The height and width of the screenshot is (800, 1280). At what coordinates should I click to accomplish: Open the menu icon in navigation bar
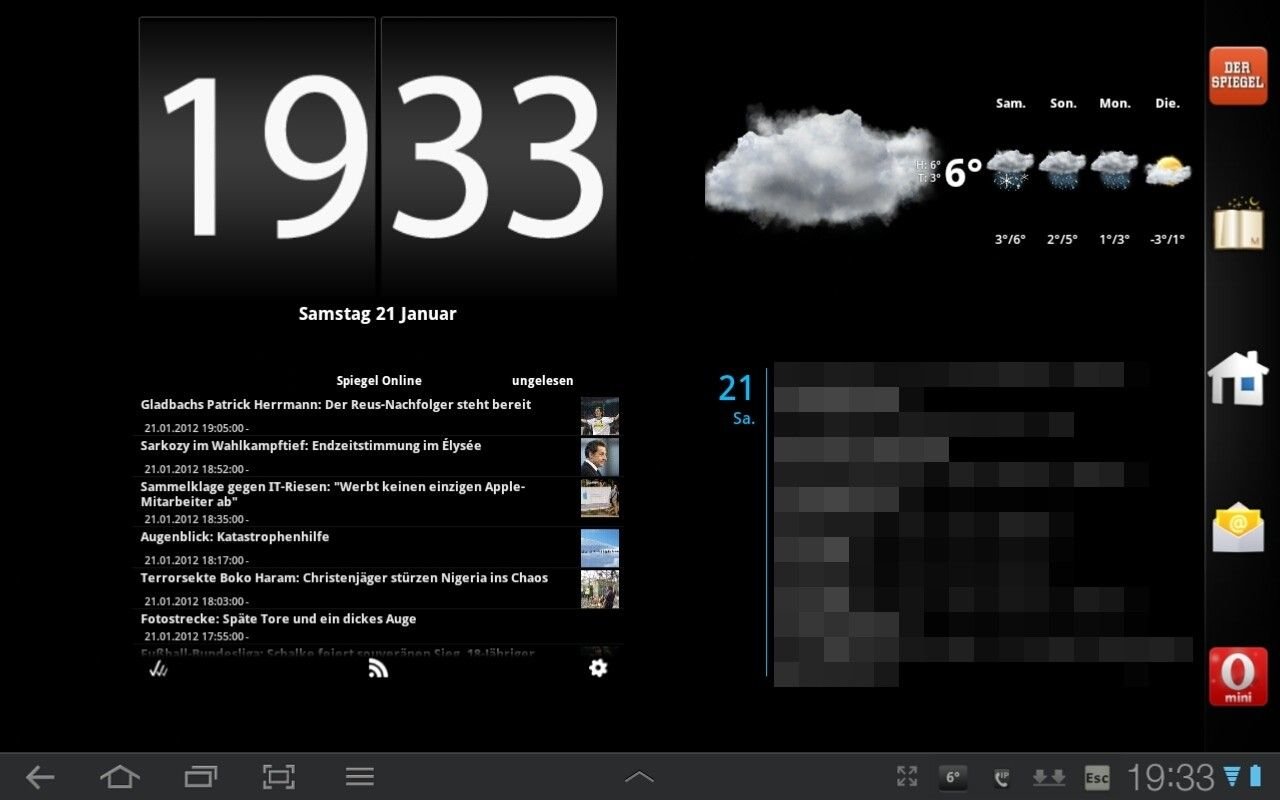click(359, 777)
